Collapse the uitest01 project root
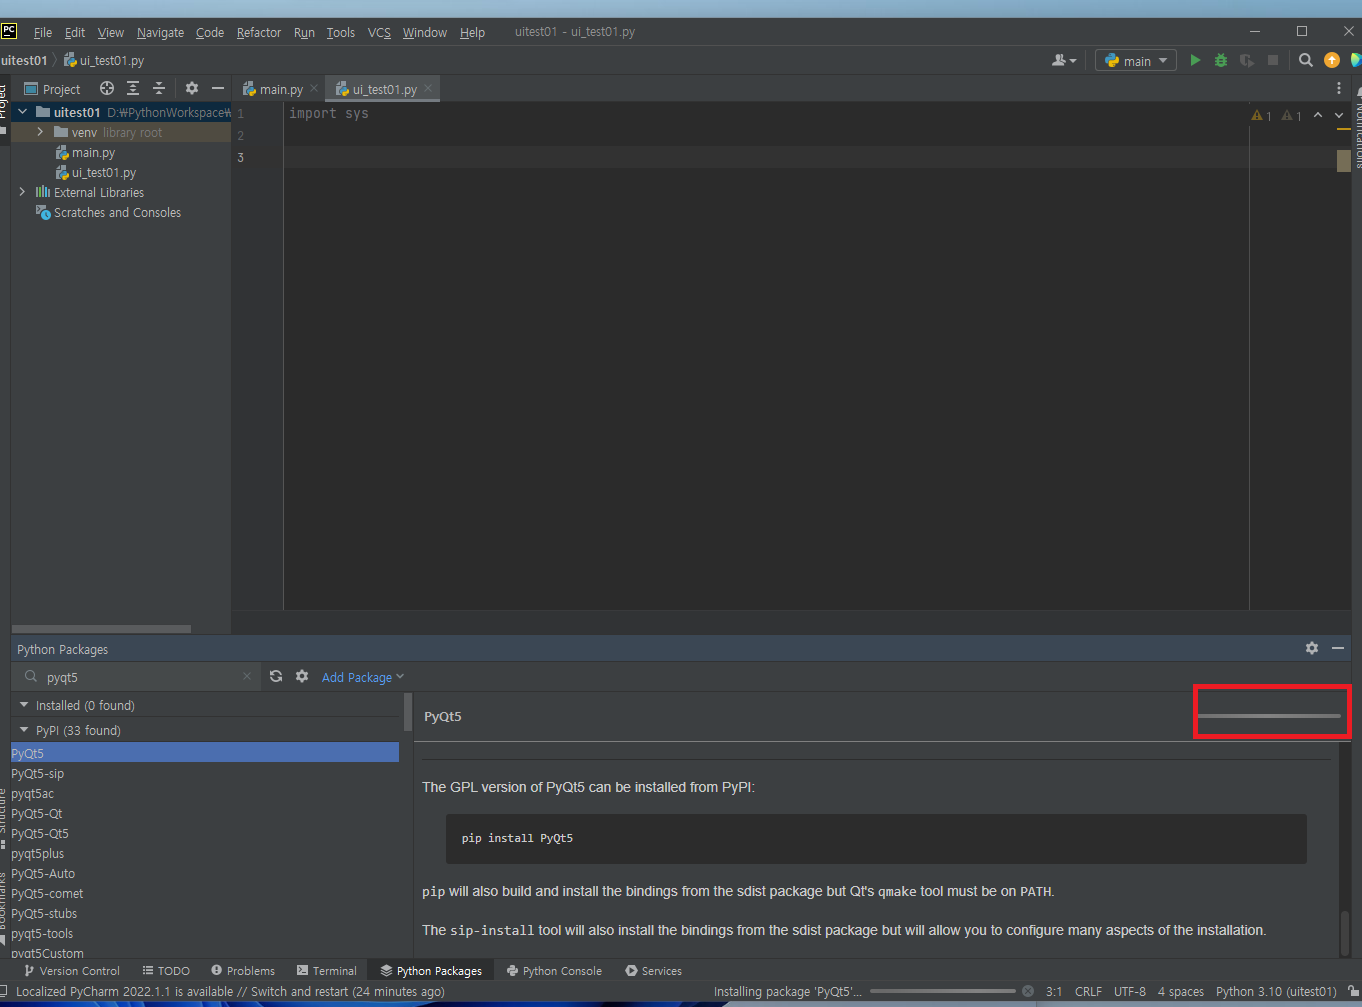The image size is (1362, 1007). pos(22,112)
